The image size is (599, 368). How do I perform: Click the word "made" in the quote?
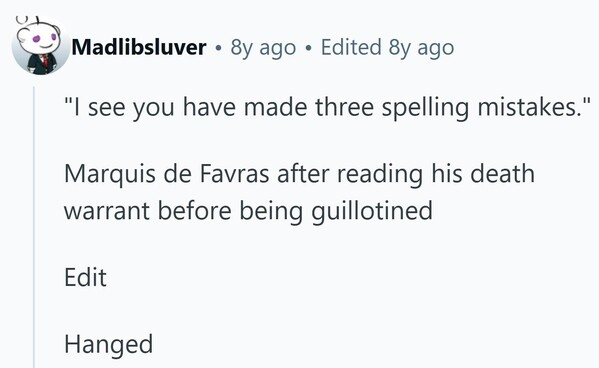[x=275, y=107]
